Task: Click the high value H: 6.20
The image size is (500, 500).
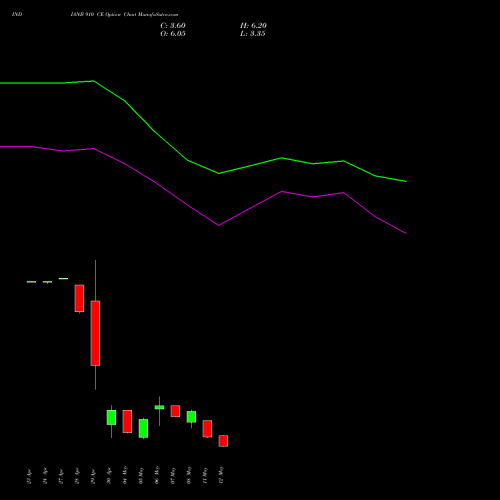Action: click(x=253, y=26)
